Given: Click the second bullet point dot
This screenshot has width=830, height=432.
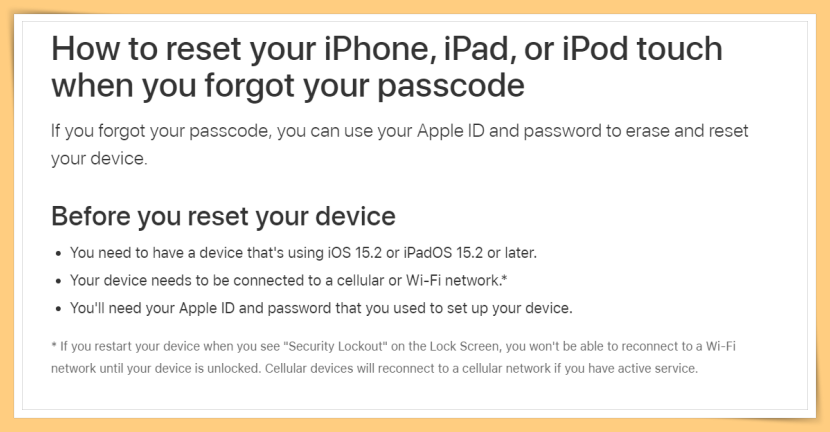Looking at the screenshot, I should click(59, 281).
